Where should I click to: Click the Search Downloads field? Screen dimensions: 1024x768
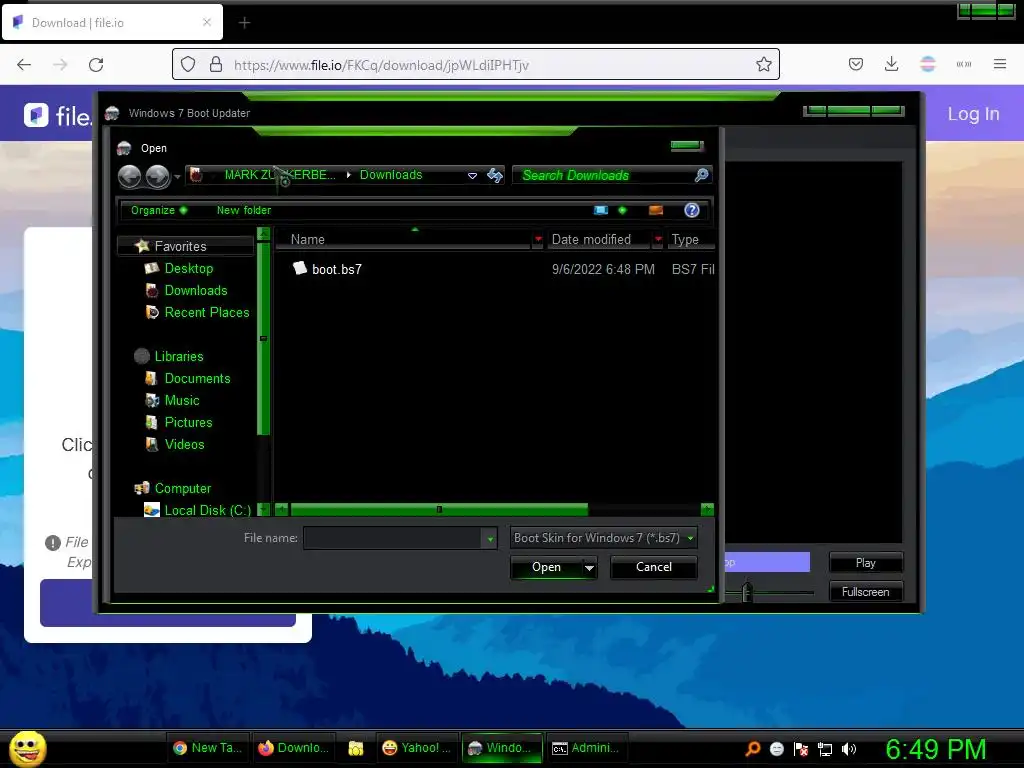tap(604, 175)
